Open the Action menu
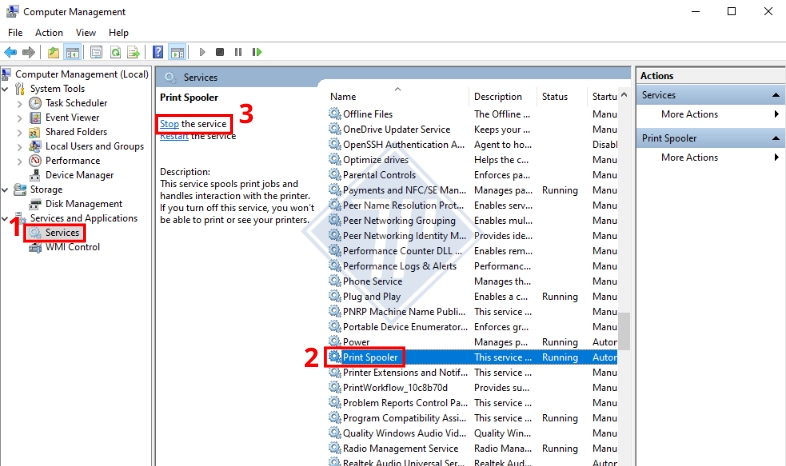Viewport: 786px width, 466px height. pos(49,33)
